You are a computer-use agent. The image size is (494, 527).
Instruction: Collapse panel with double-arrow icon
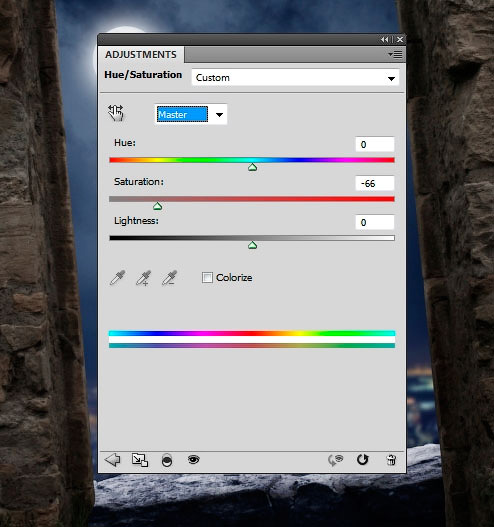click(385, 39)
